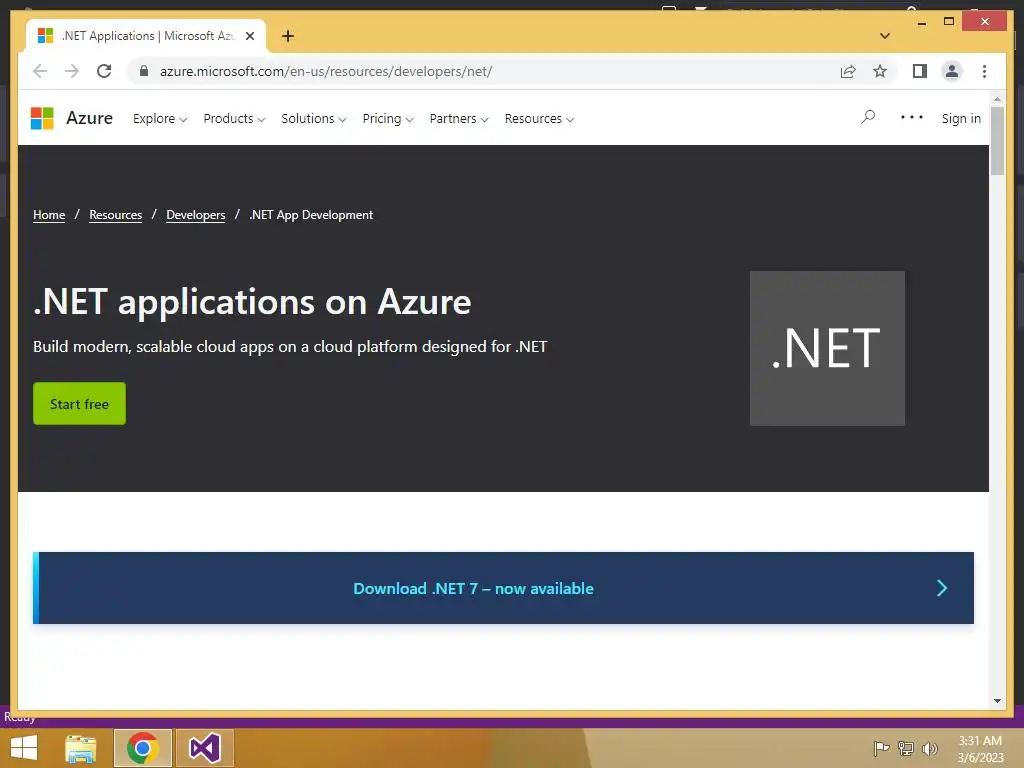The width and height of the screenshot is (1024, 768).
Task: Bookmark this page with the star
Action: pyautogui.click(x=880, y=71)
